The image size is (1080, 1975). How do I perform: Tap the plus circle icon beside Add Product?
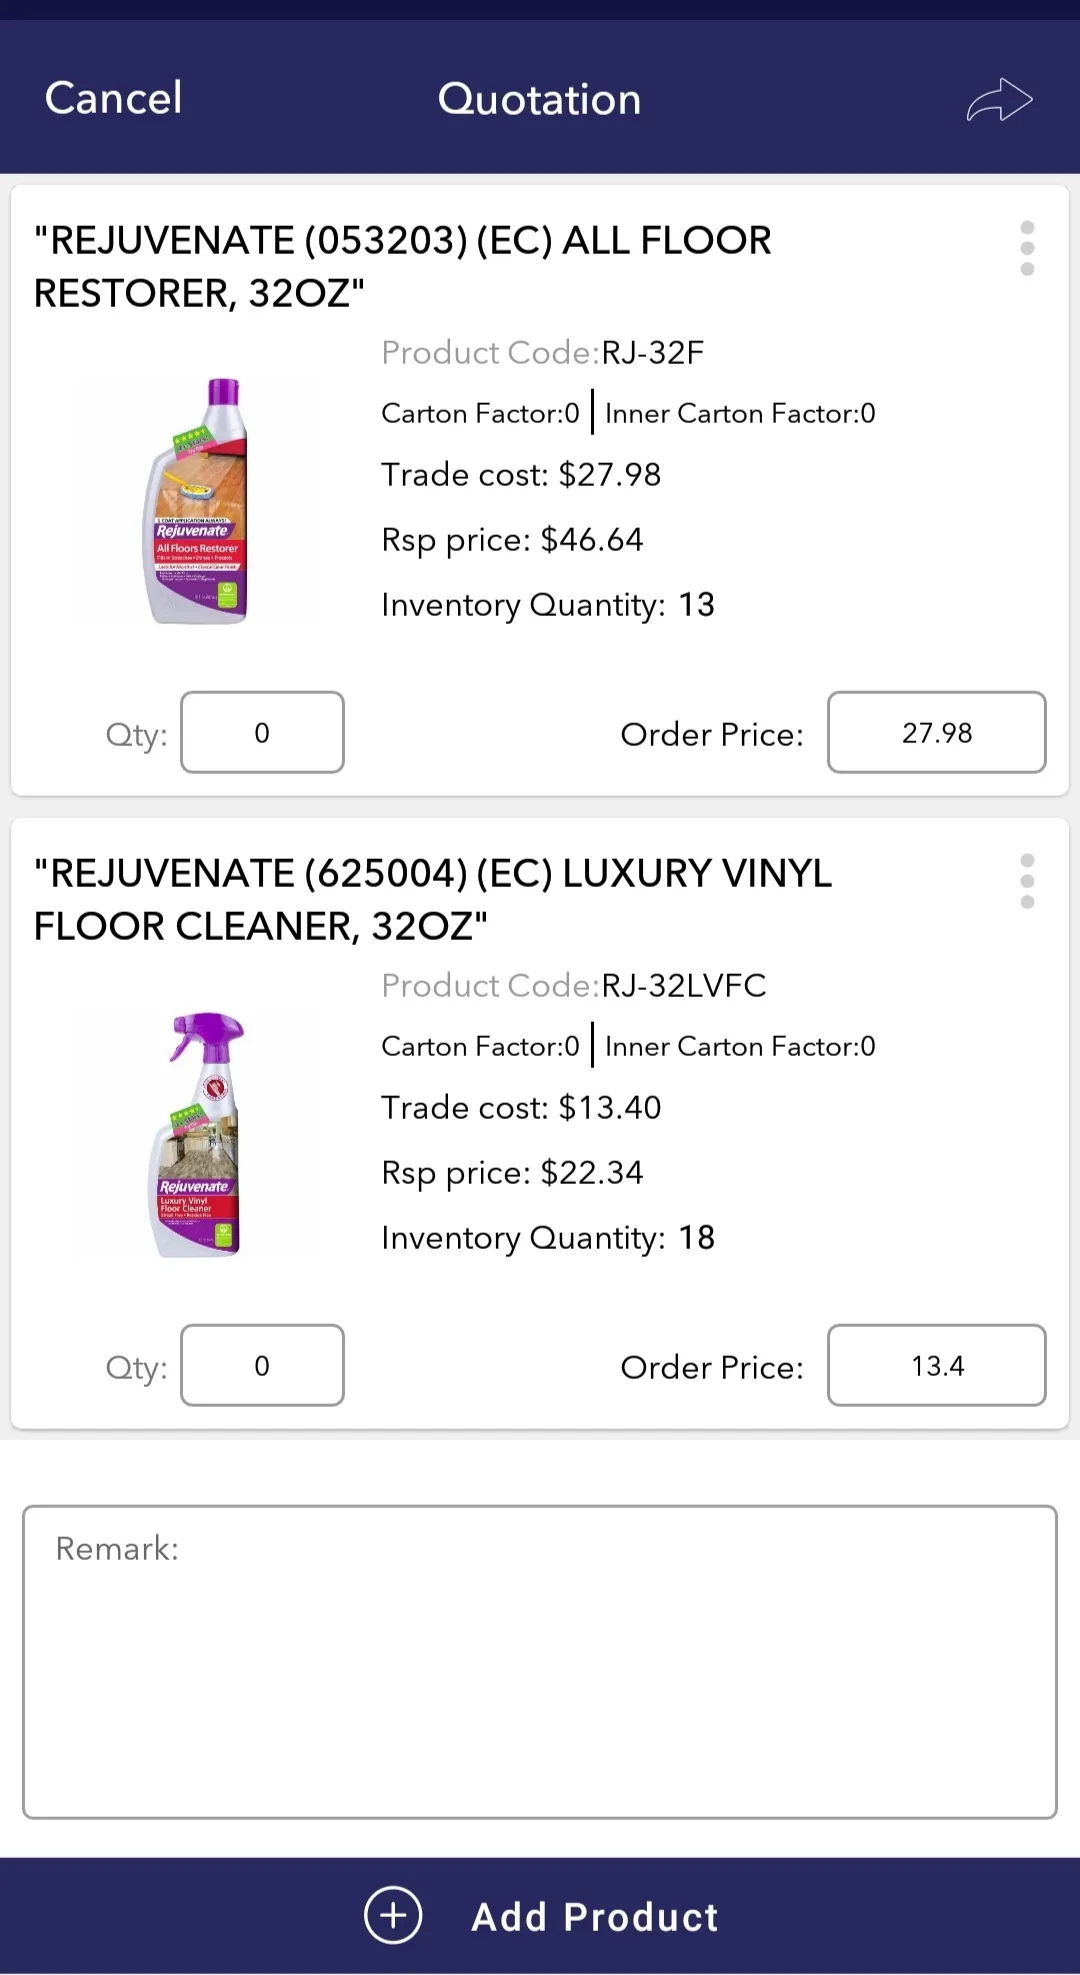(x=393, y=1915)
